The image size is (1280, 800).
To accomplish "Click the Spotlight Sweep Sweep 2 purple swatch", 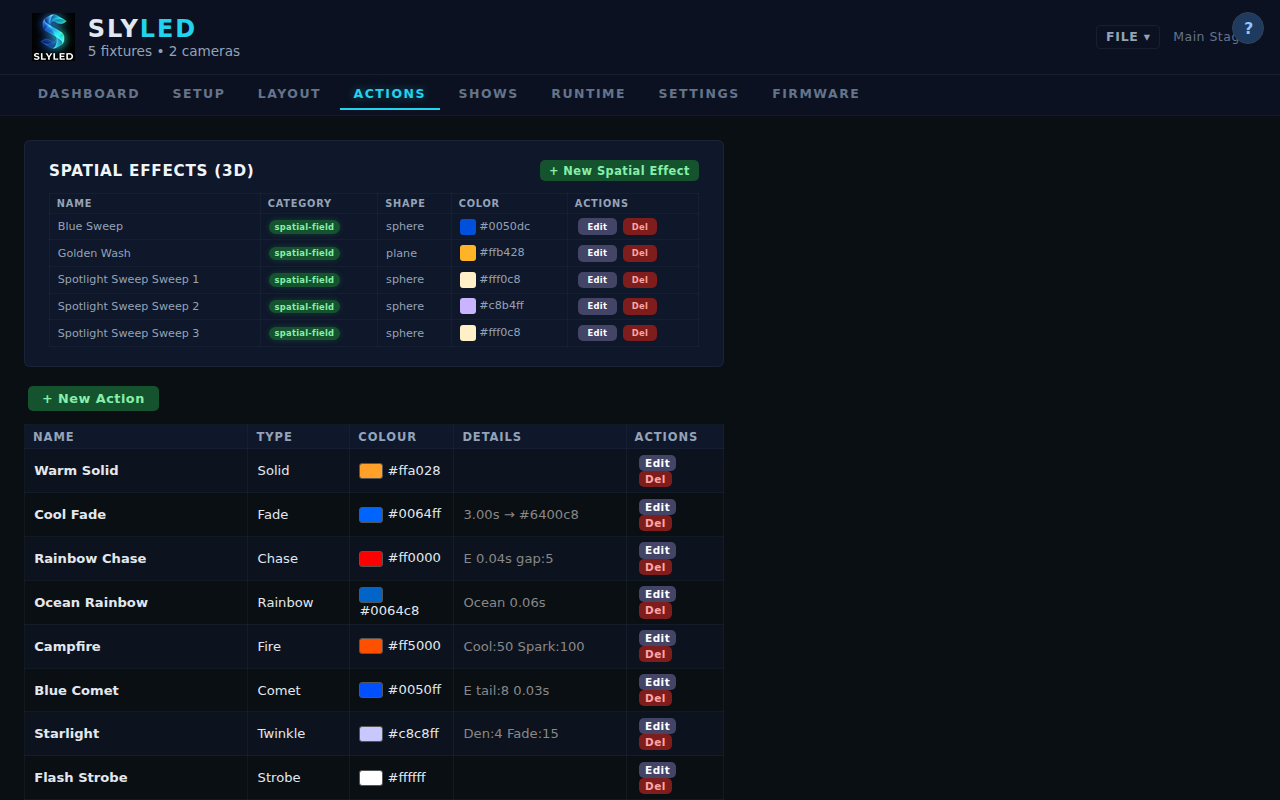I will pos(467,306).
